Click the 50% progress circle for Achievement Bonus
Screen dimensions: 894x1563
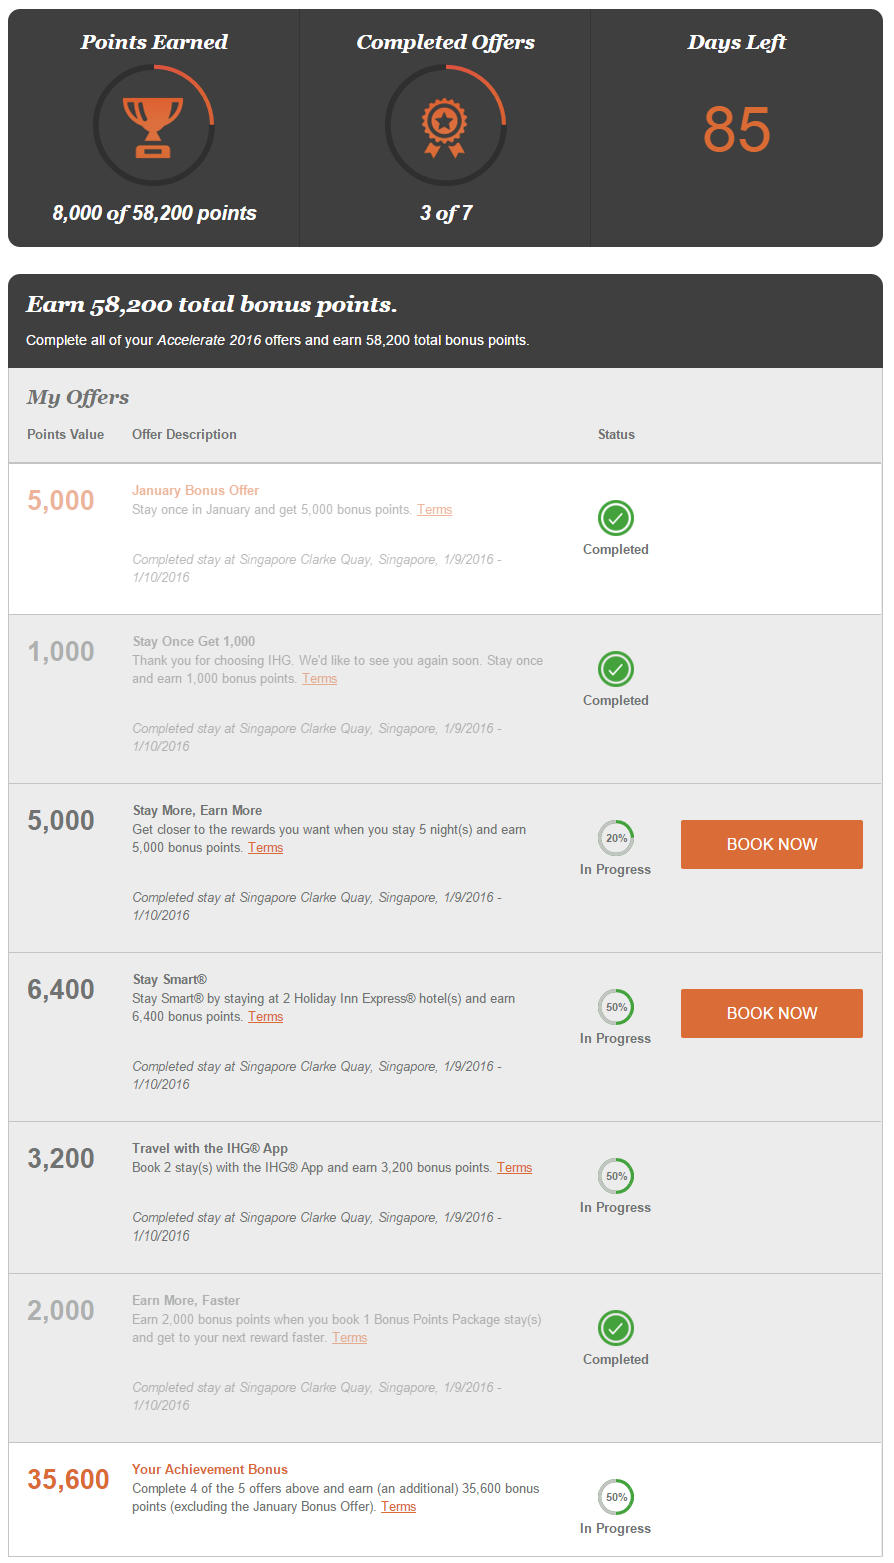pyautogui.click(x=616, y=1497)
